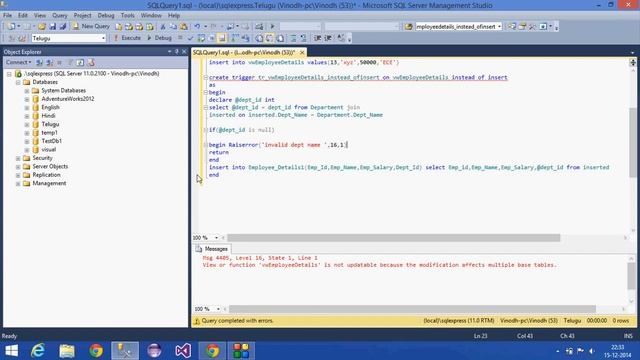The width and height of the screenshot is (640, 360).
Task: Click the Save icon in toolbar
Action: [x=53, y=27]
